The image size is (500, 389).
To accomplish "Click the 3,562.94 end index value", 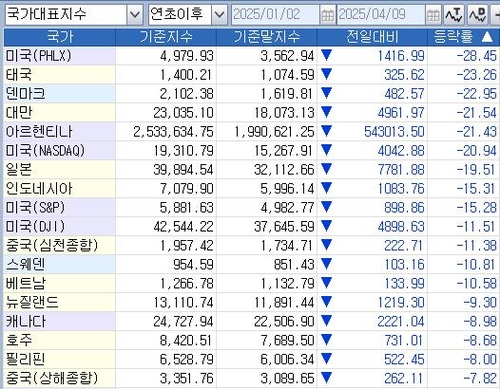I will [287, 56].
